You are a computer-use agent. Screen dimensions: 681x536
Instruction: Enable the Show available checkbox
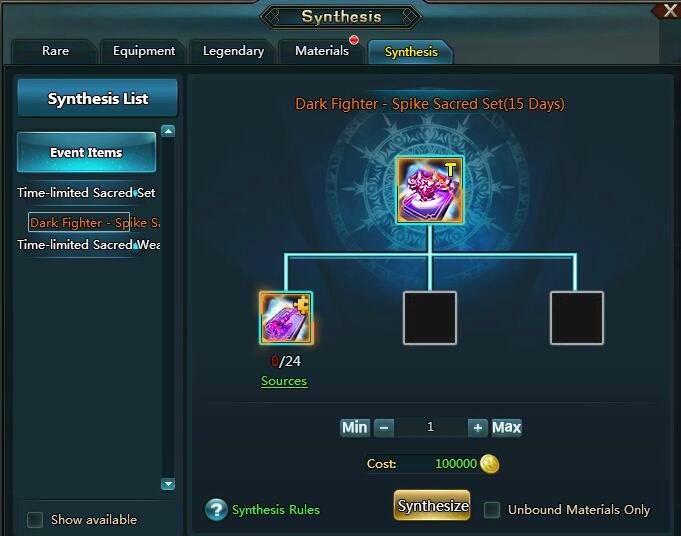[x=35, y=519]
